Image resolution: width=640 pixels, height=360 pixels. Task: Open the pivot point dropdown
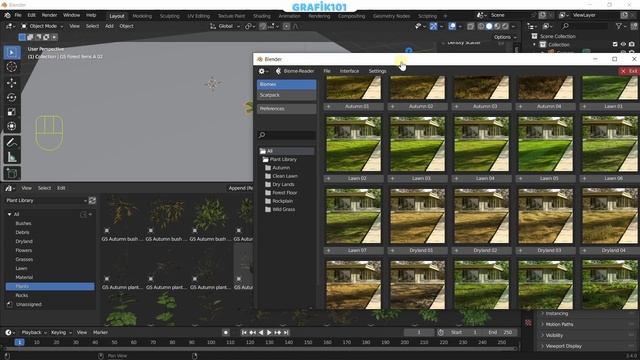pyautogui.click(x=249, y=26)
